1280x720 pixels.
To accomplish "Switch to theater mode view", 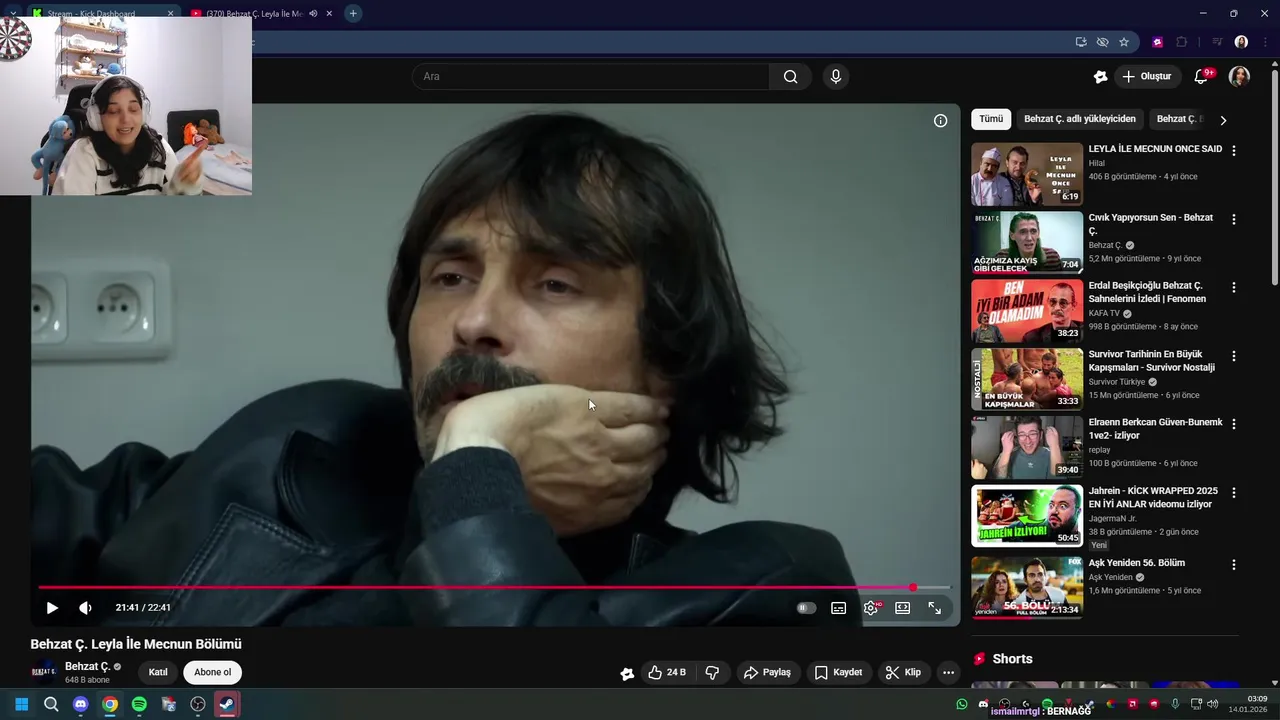I will [903, 608].
